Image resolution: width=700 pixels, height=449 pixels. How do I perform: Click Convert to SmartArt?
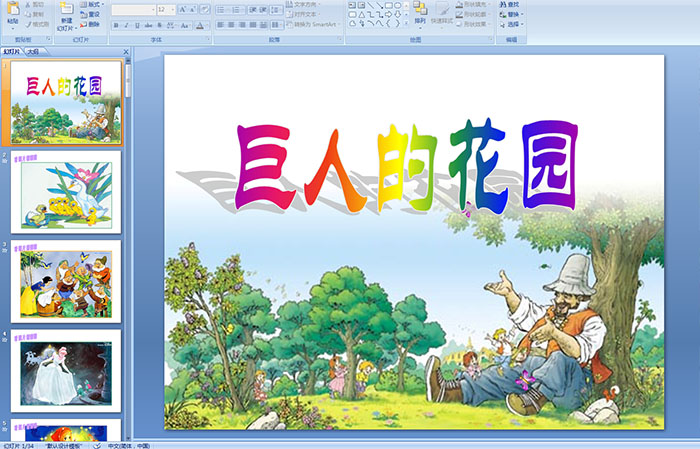313,24
